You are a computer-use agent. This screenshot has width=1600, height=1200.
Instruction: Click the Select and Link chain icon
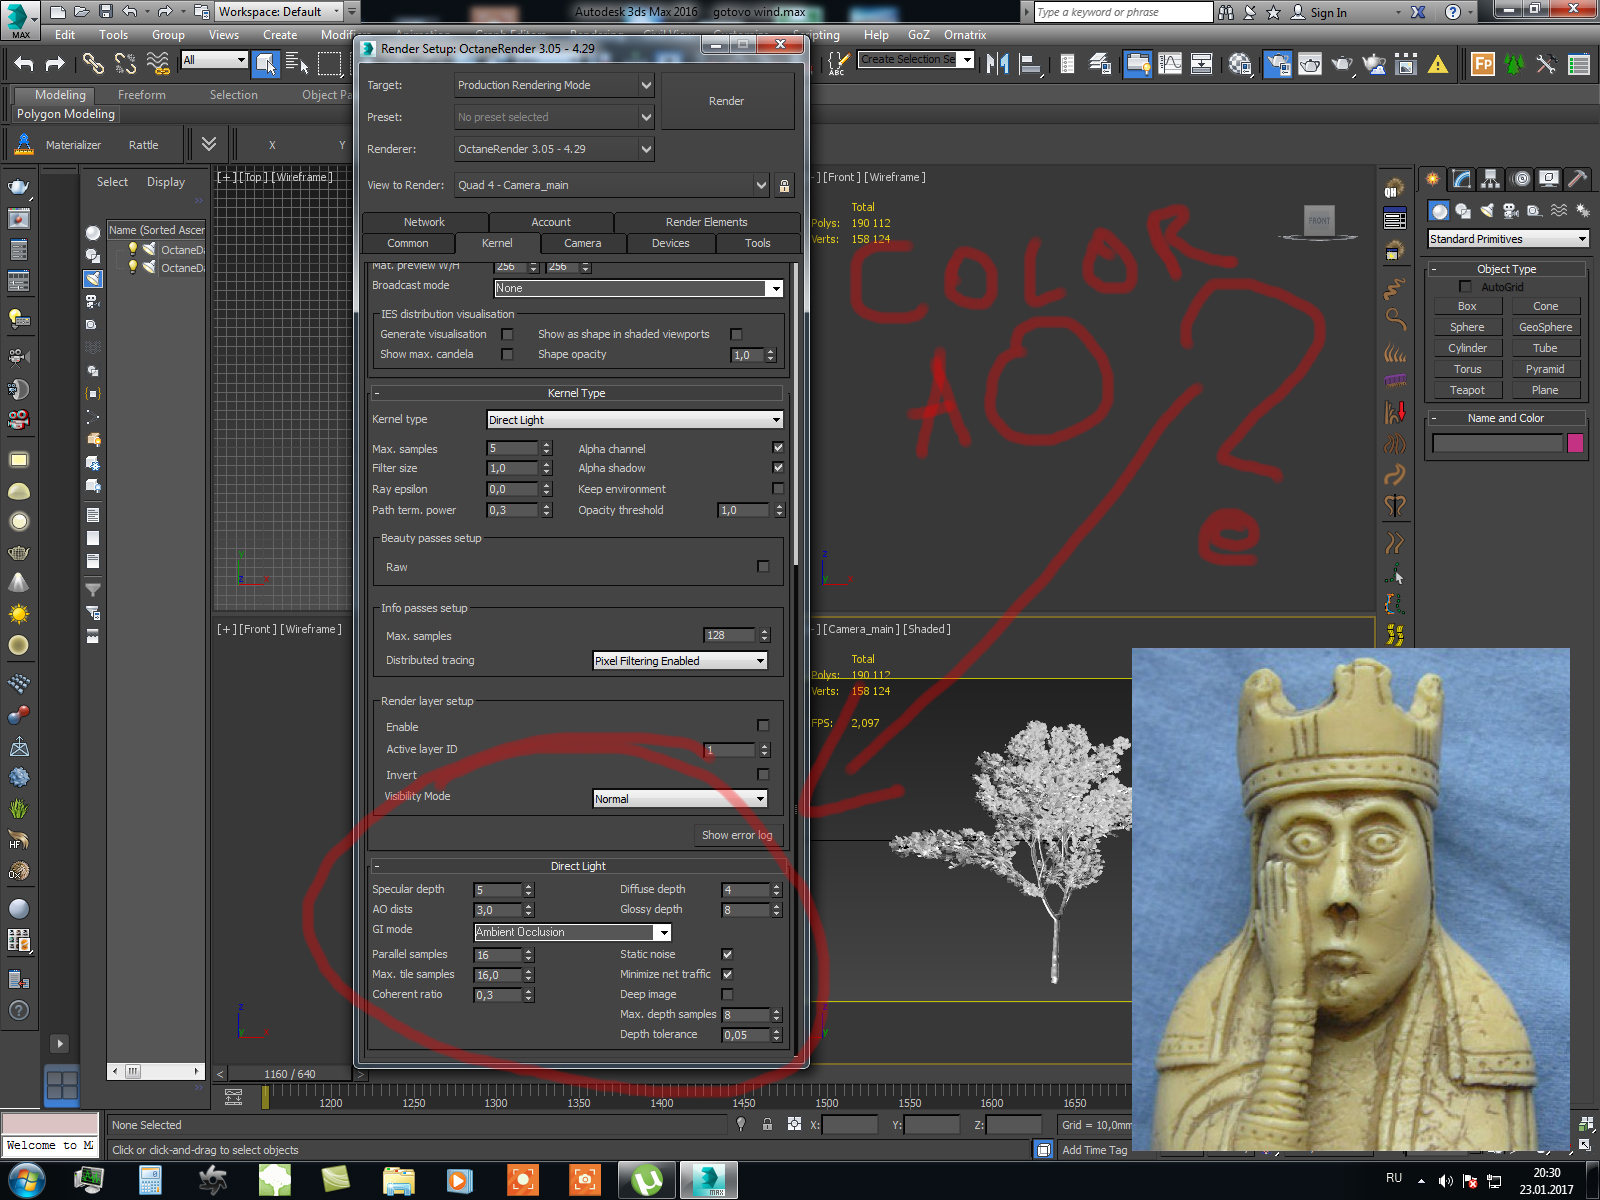click(93, 64)
